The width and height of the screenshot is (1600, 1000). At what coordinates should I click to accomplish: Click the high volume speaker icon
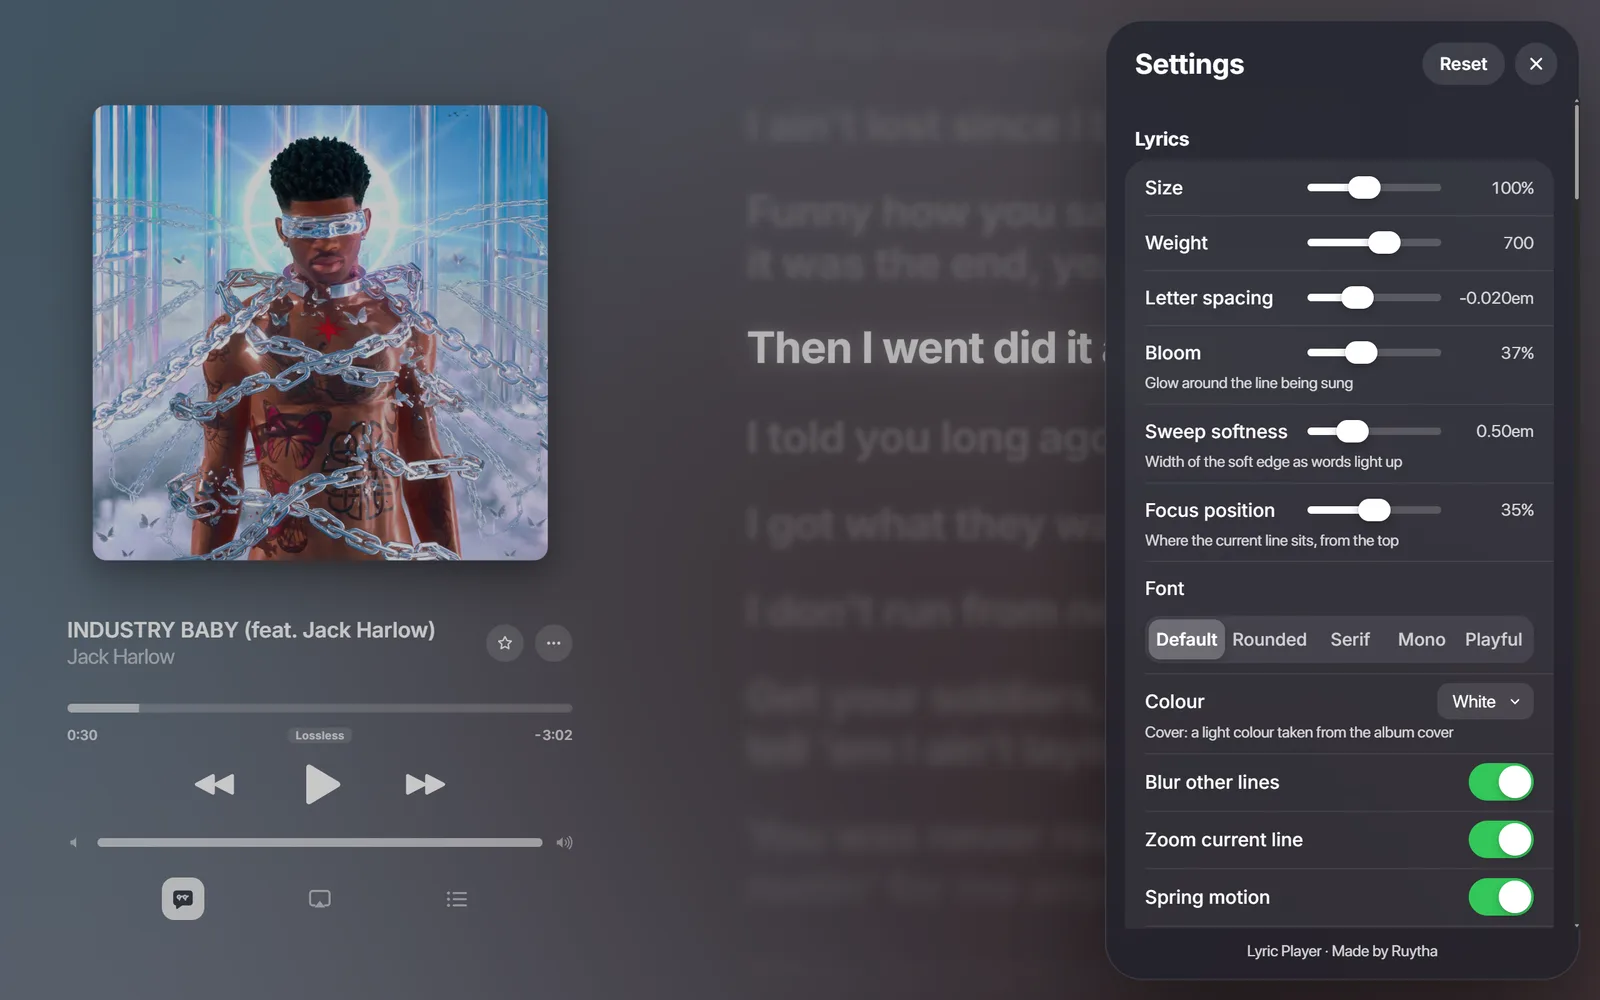[565, 842]
